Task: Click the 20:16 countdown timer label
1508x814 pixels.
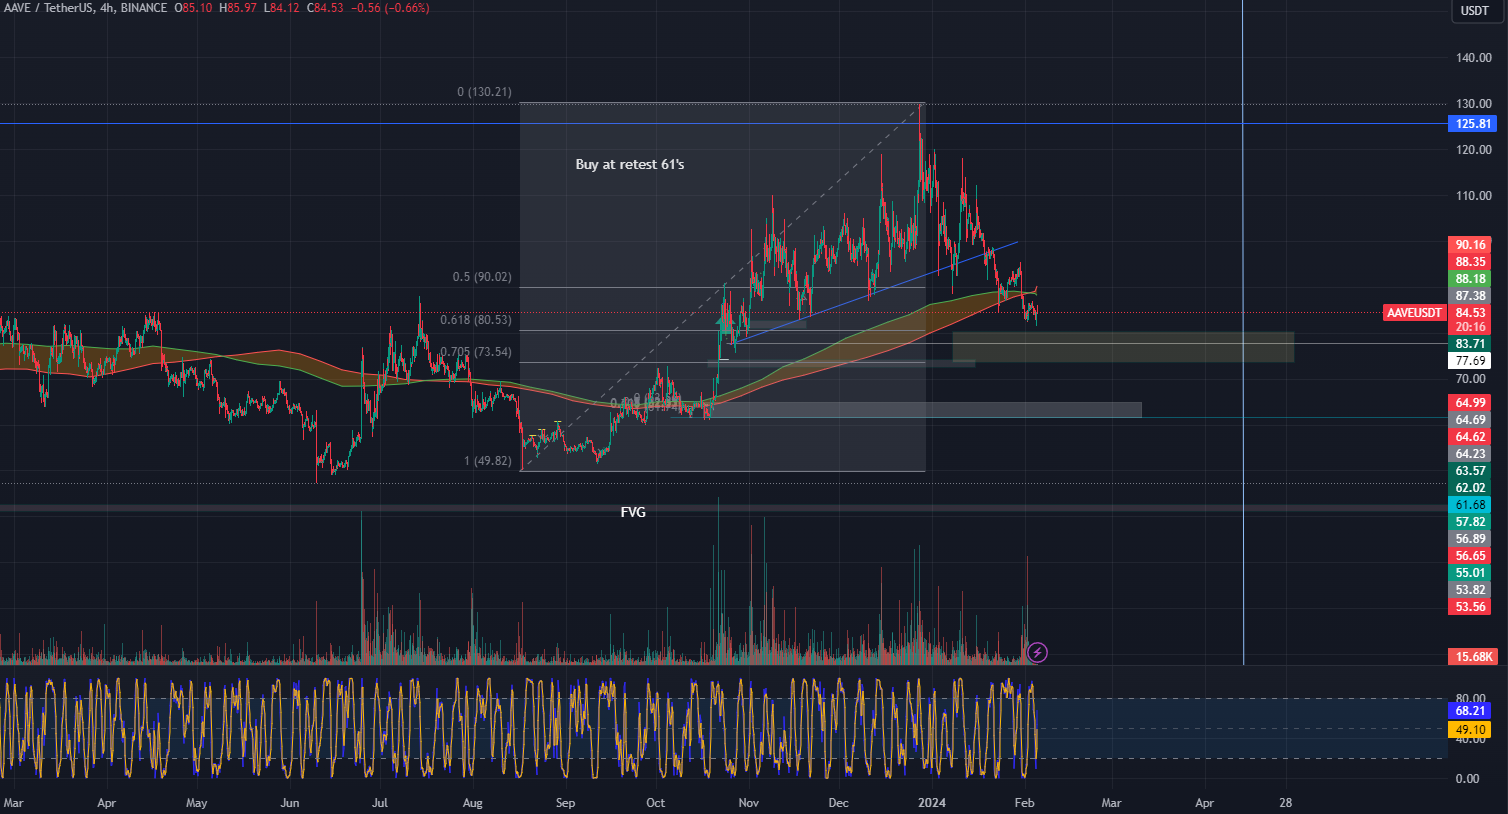Action: coord(1470,327)
